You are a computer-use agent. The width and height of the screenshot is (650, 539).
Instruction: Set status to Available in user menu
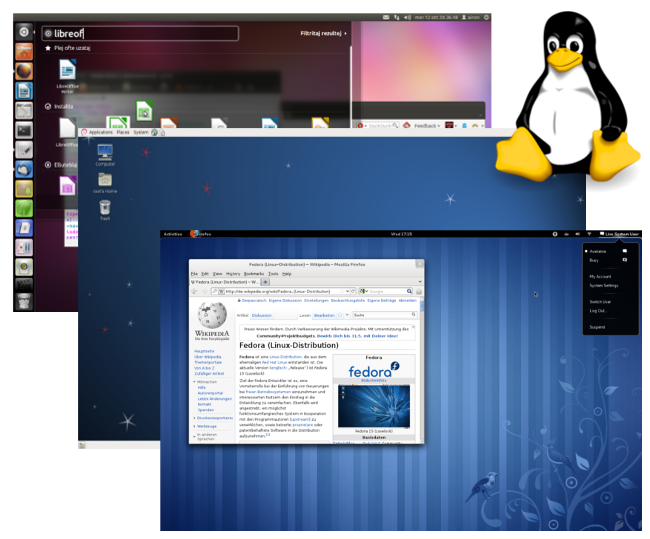(598, 251)
